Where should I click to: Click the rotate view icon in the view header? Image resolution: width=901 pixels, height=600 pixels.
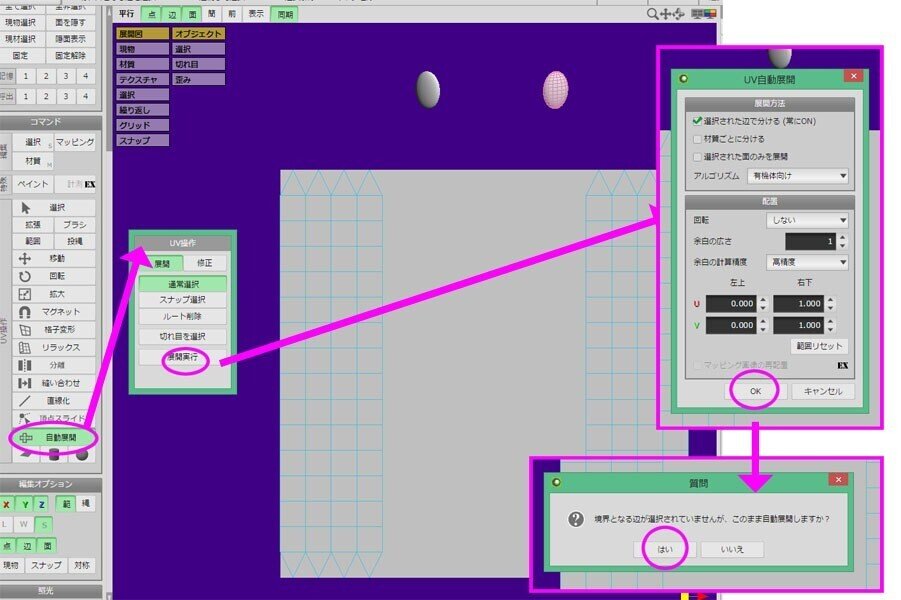click(679, 14)
